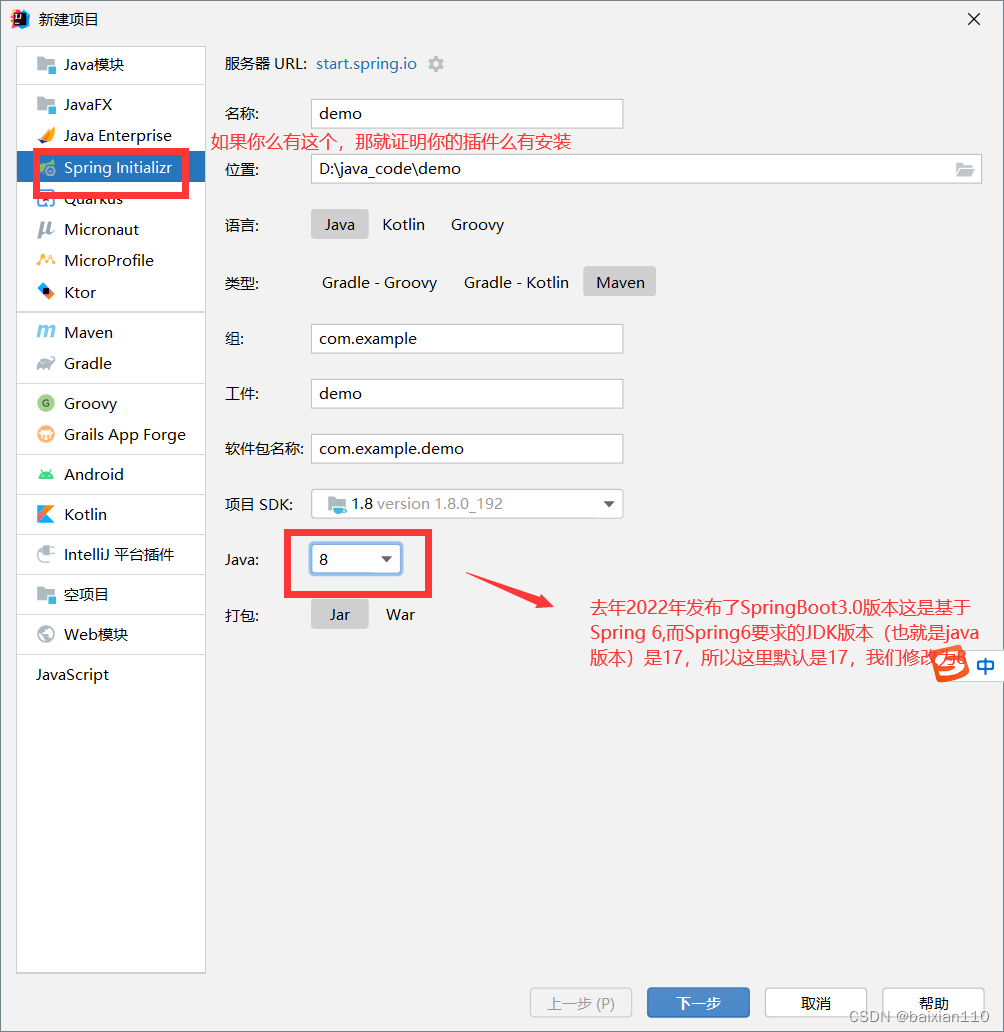Select War packaging

pyautogui.click(x=400, y=614)
